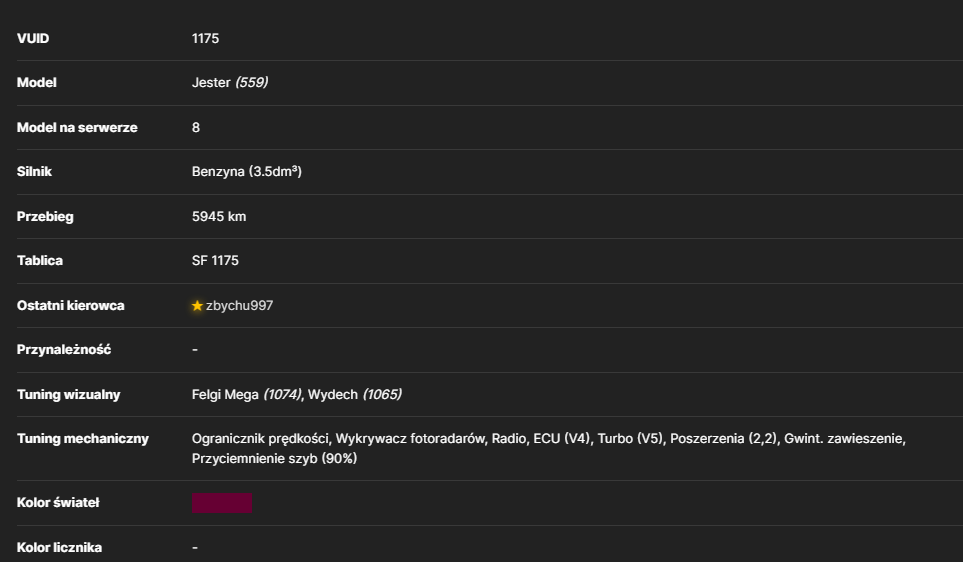963x562 pixels.
Task: Click the Tuning wizualny row label
Action: [69, 394]
